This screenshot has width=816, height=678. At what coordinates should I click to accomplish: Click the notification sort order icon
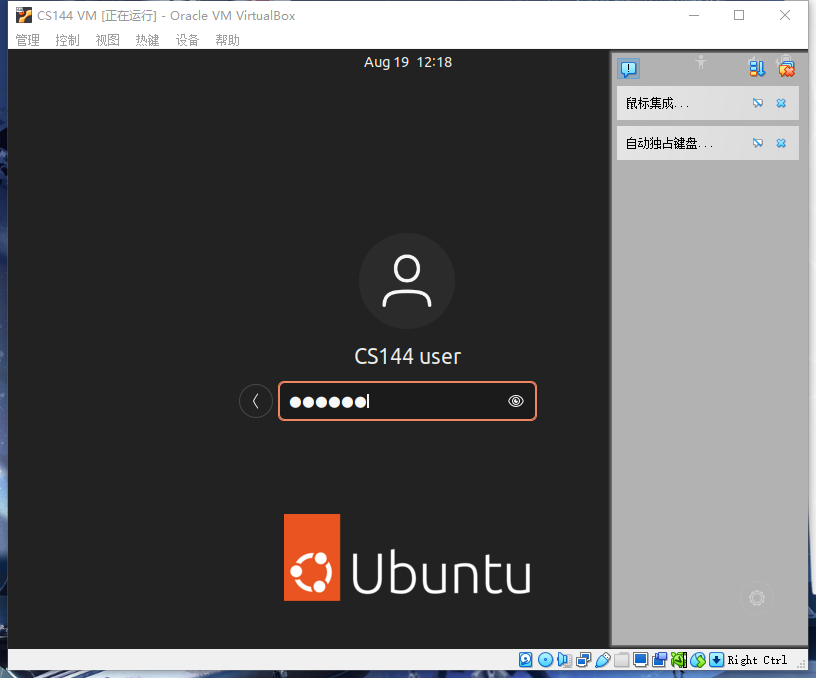[757, 68]
